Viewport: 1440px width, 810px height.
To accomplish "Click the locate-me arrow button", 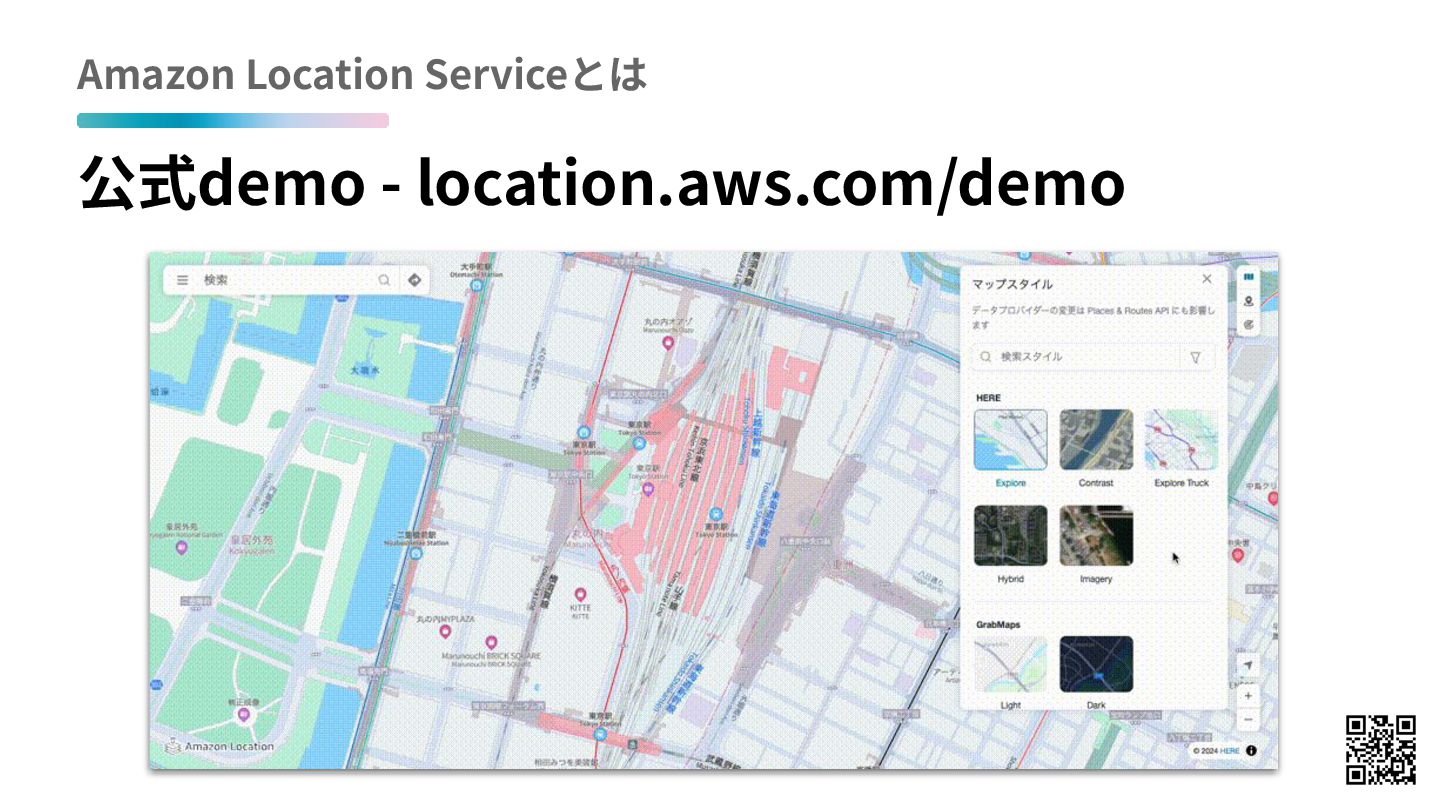I will click(x=1247, y=666).
